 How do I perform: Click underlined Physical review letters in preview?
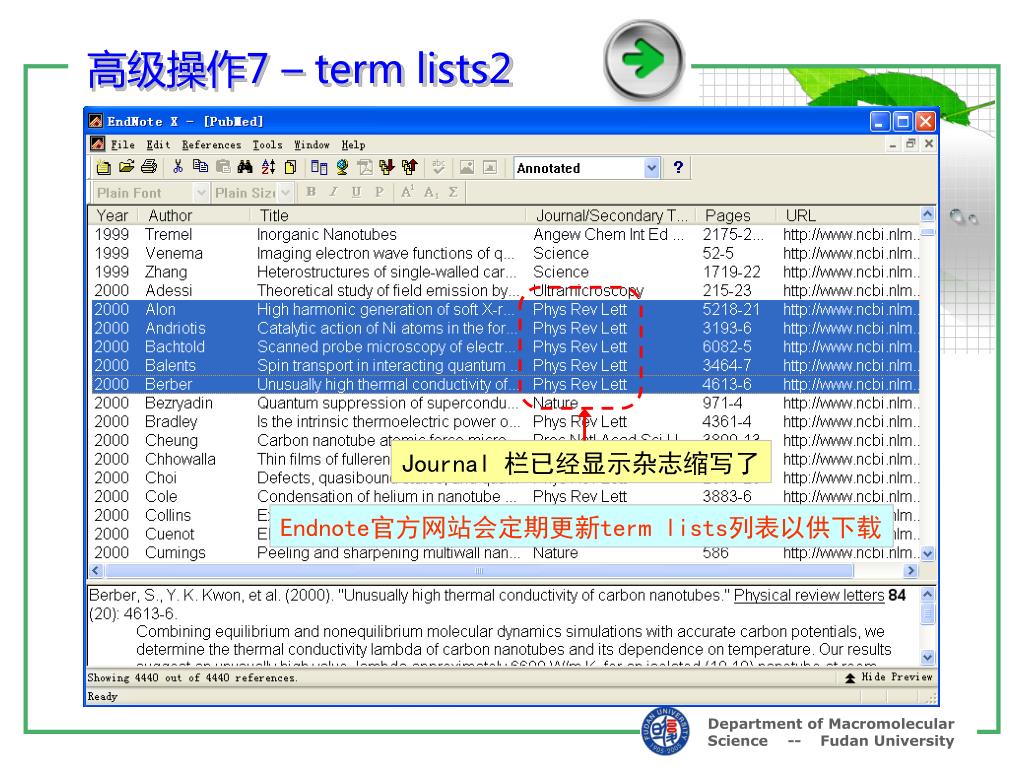(809, 595)
